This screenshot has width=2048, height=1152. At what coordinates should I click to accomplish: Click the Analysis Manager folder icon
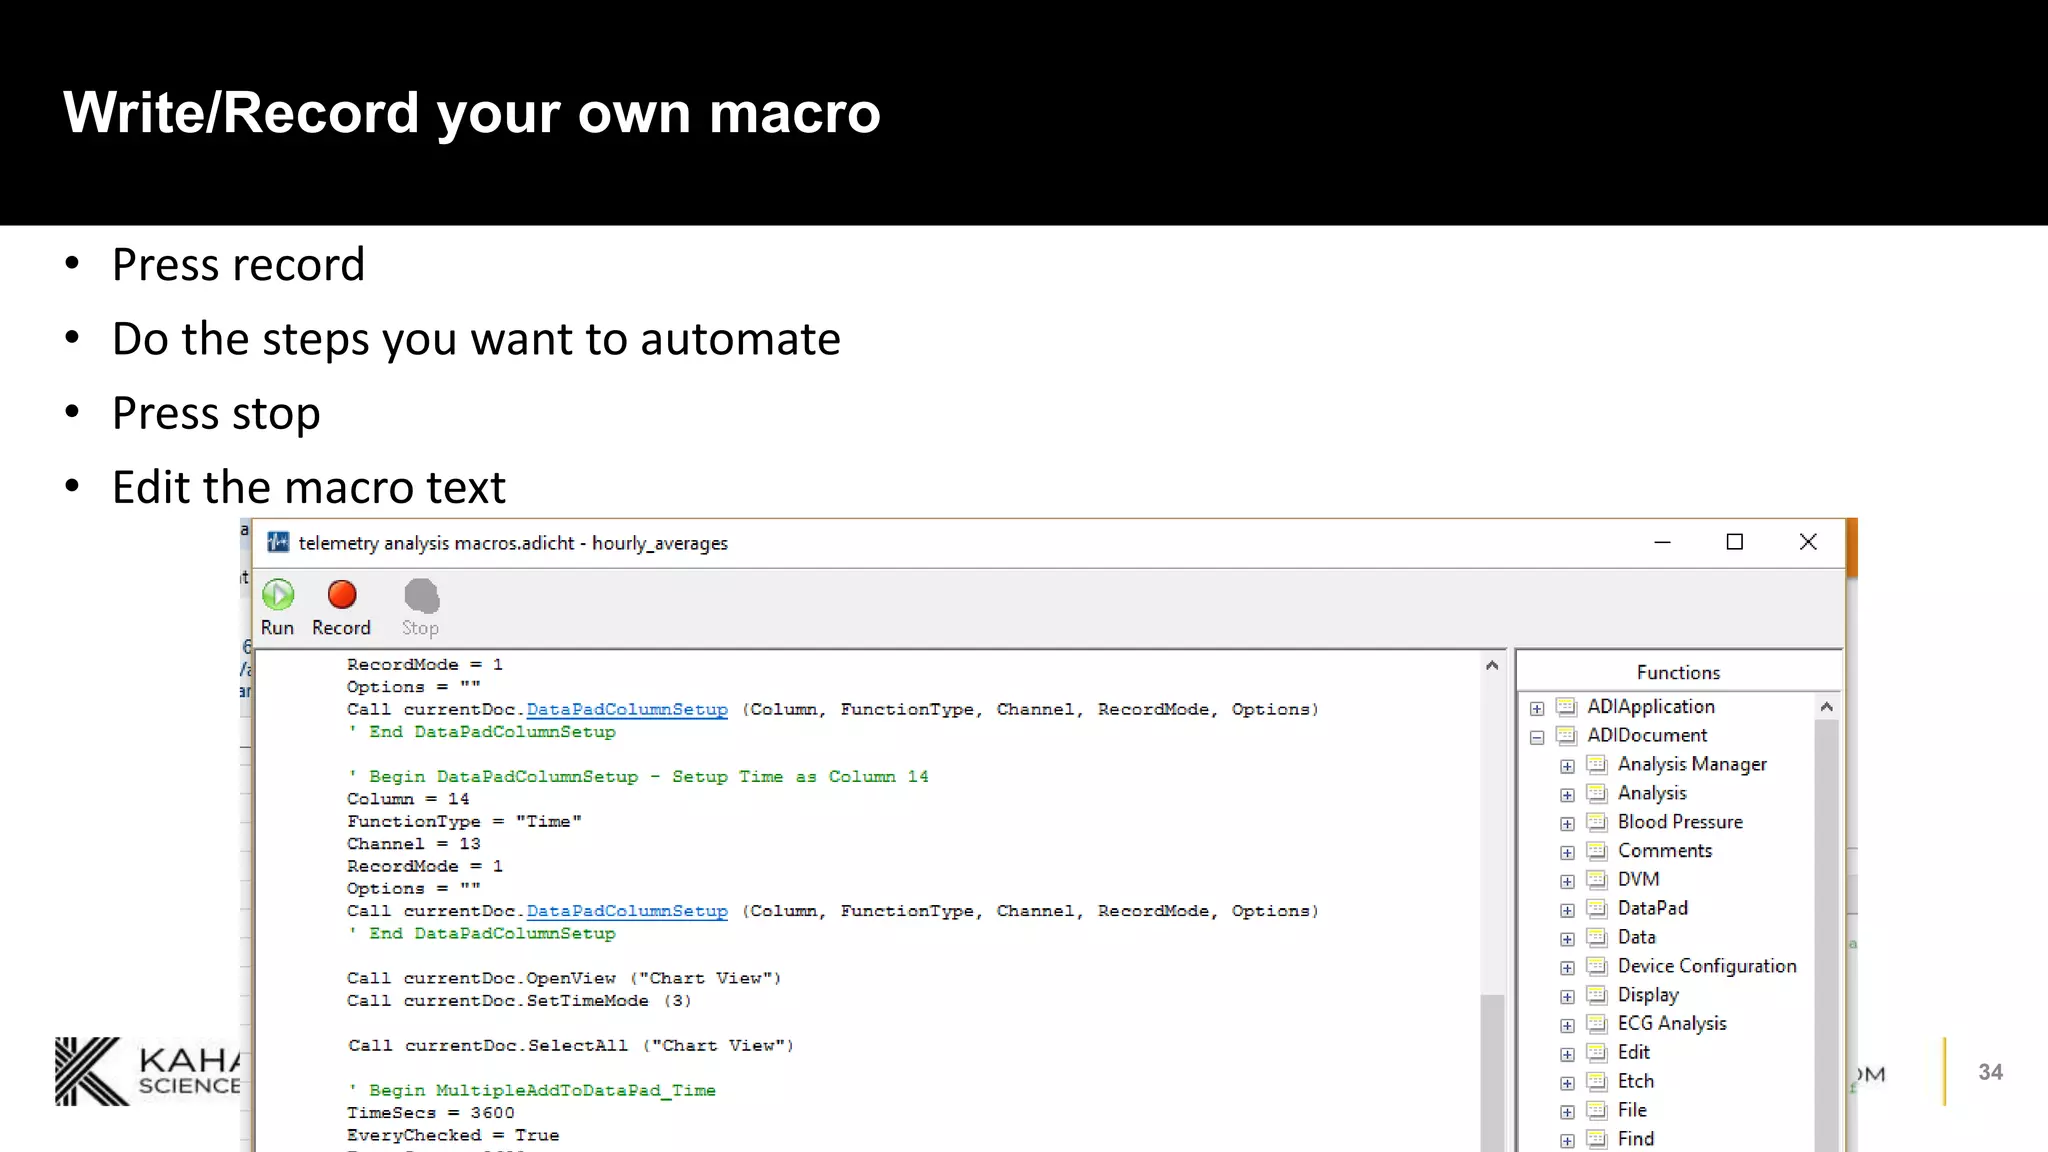[x=1597, y=765]
